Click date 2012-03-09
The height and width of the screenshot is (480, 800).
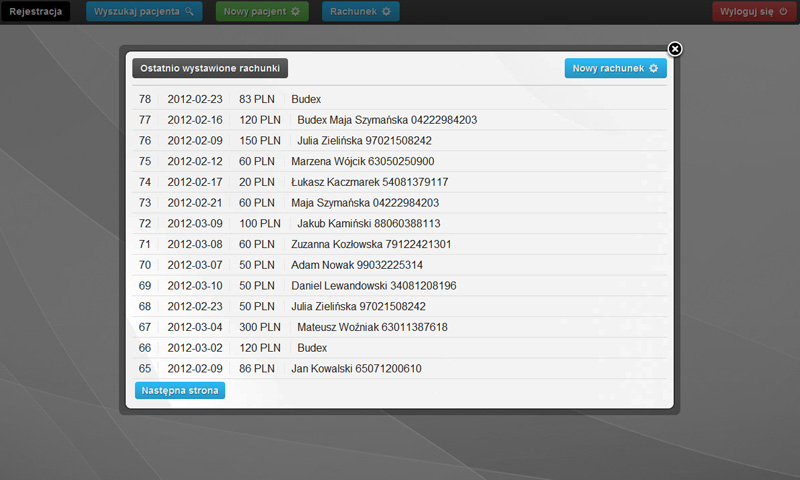pyautogui.click(x=195, y=223)
